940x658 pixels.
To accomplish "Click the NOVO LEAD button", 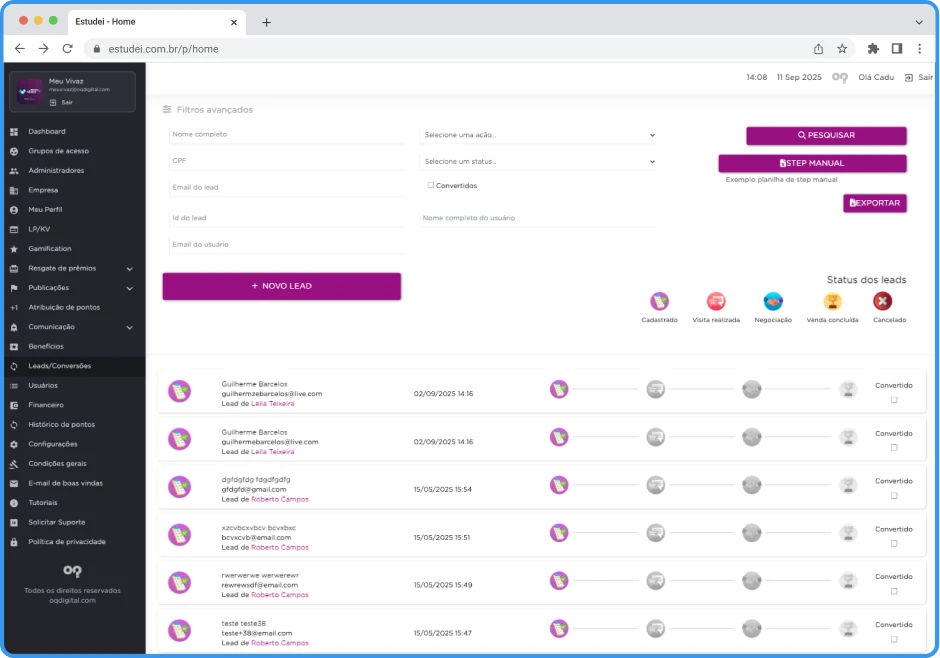I will pyautogui.click(x=281, y=286).
